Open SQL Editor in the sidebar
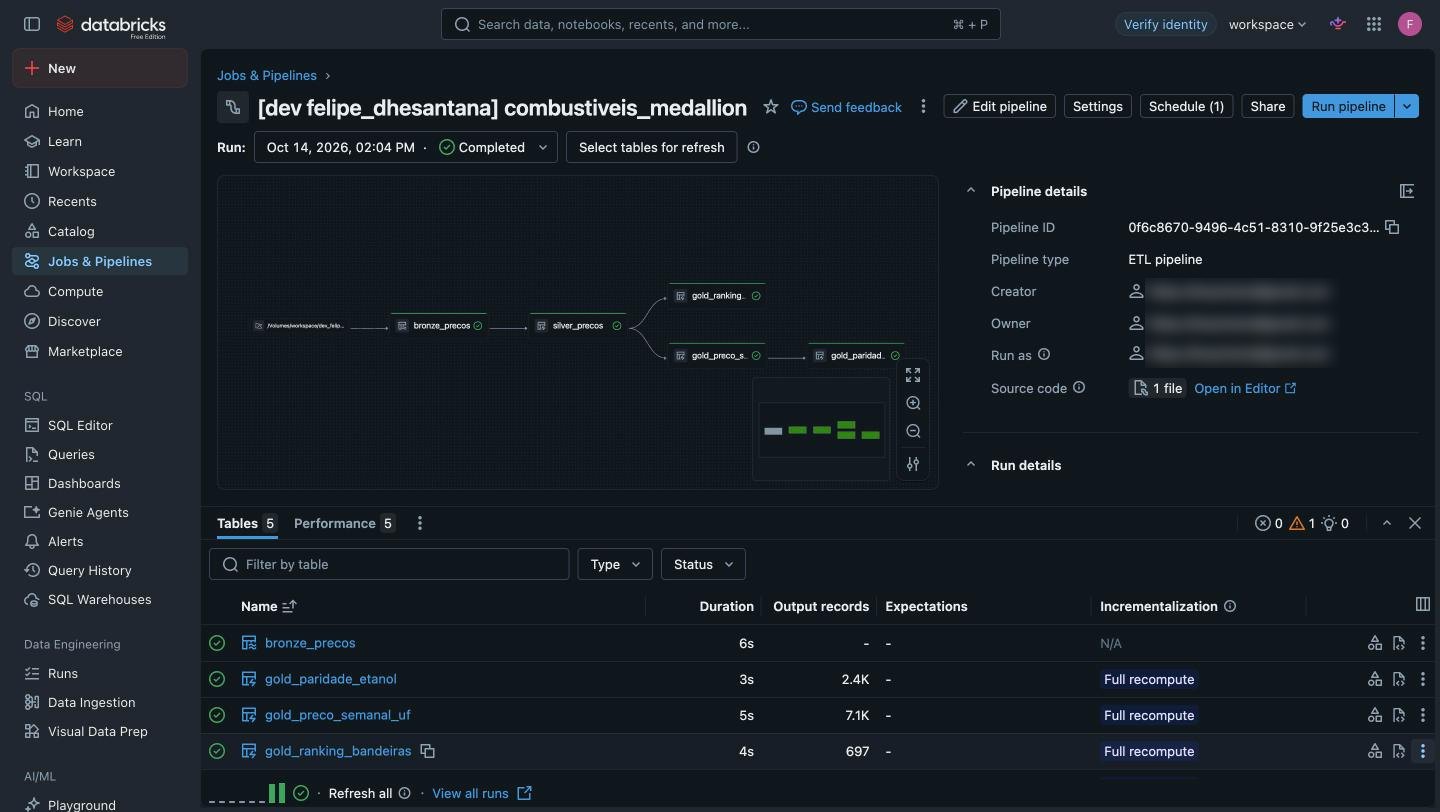This screenshot has height=812, width=1440. pos(100,425)
